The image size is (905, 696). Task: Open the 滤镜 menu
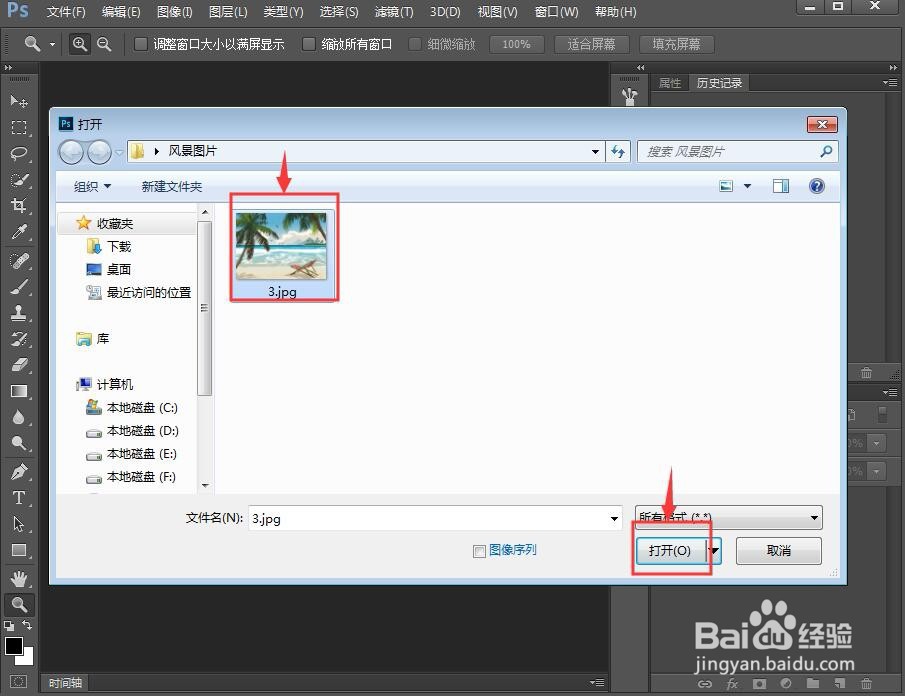393,12
